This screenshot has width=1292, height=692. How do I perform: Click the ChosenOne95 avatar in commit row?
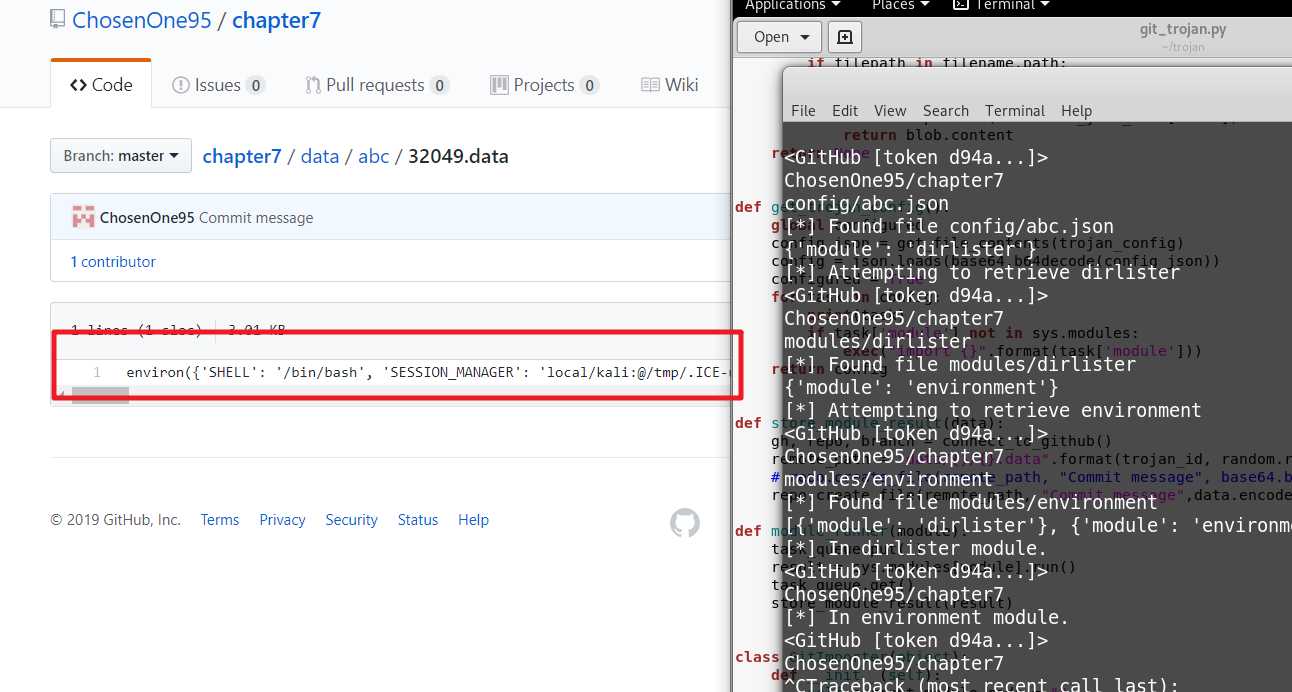pyautogui.click(x=83, y=217)
